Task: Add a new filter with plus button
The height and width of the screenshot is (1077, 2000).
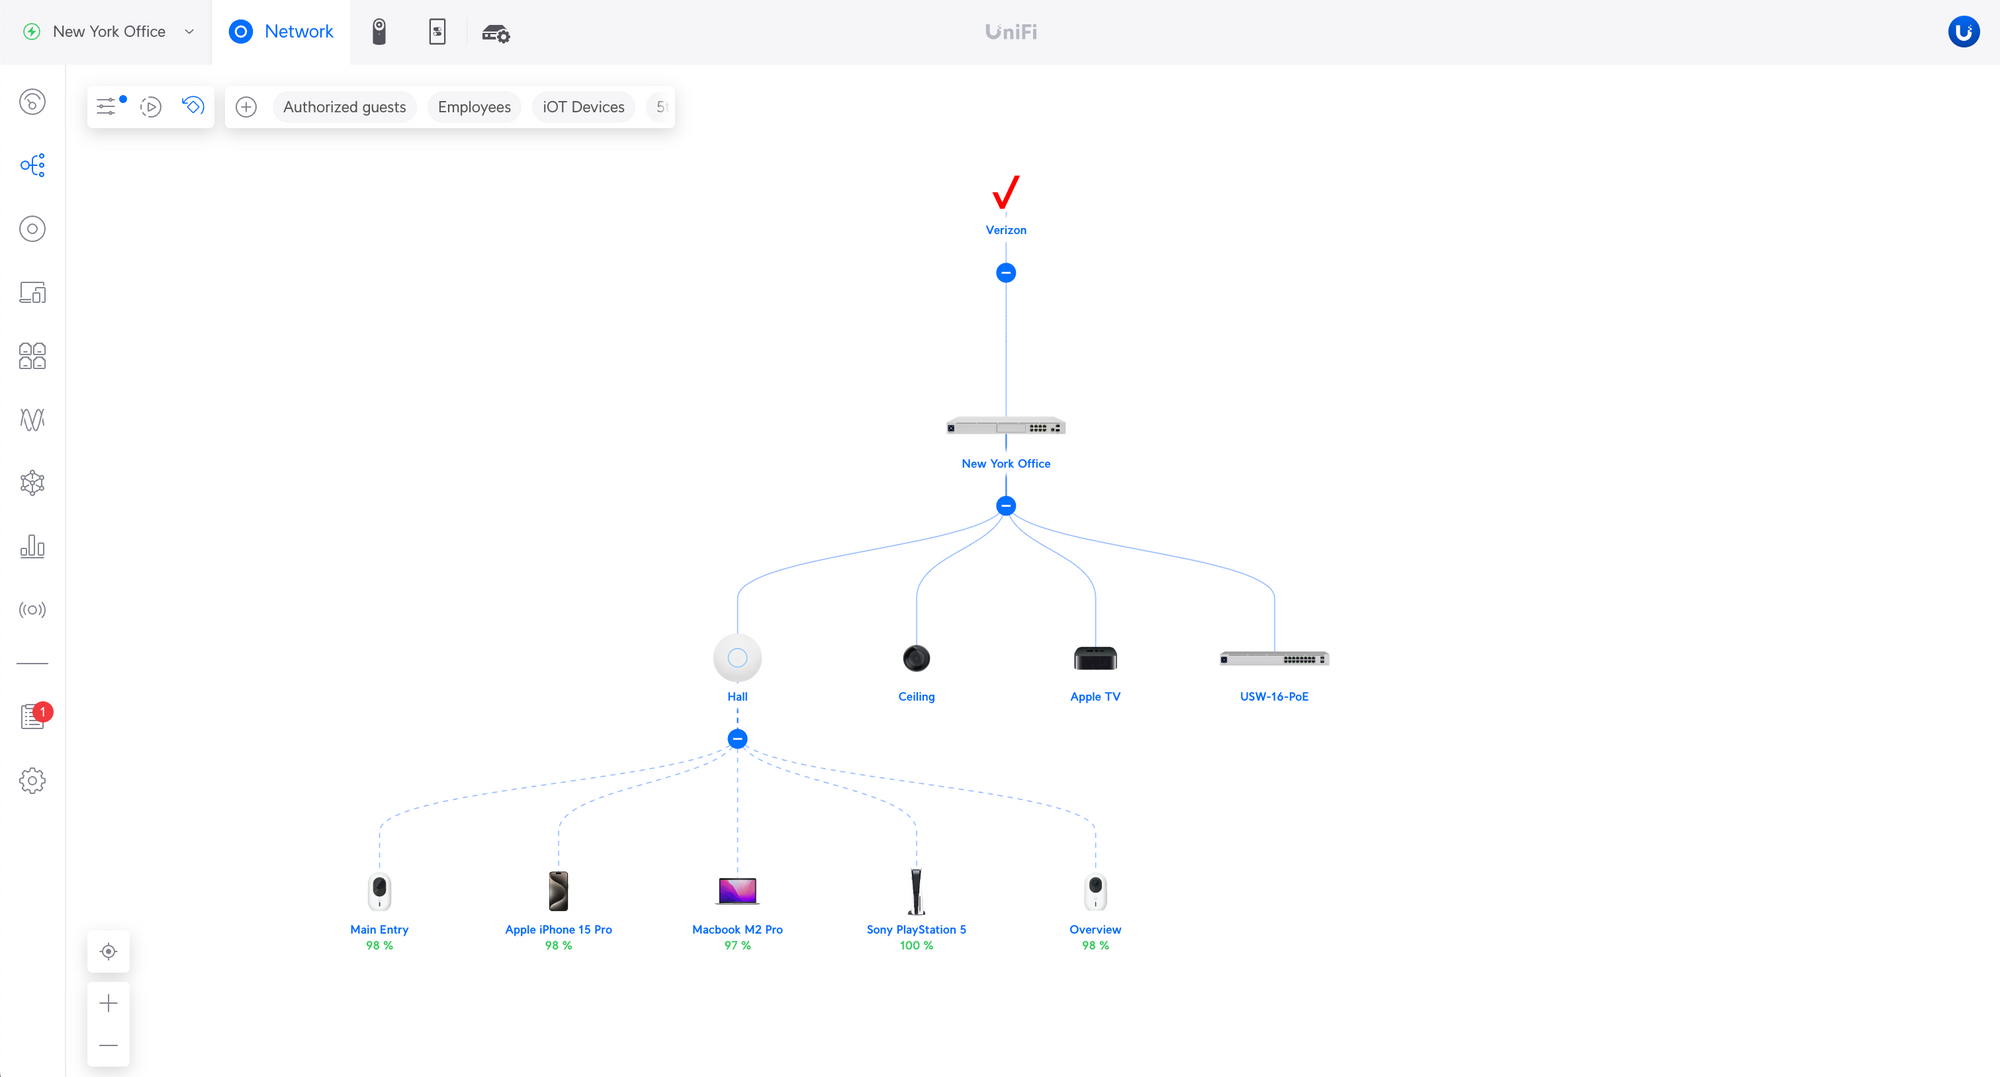Action: (x=246, y=107)
